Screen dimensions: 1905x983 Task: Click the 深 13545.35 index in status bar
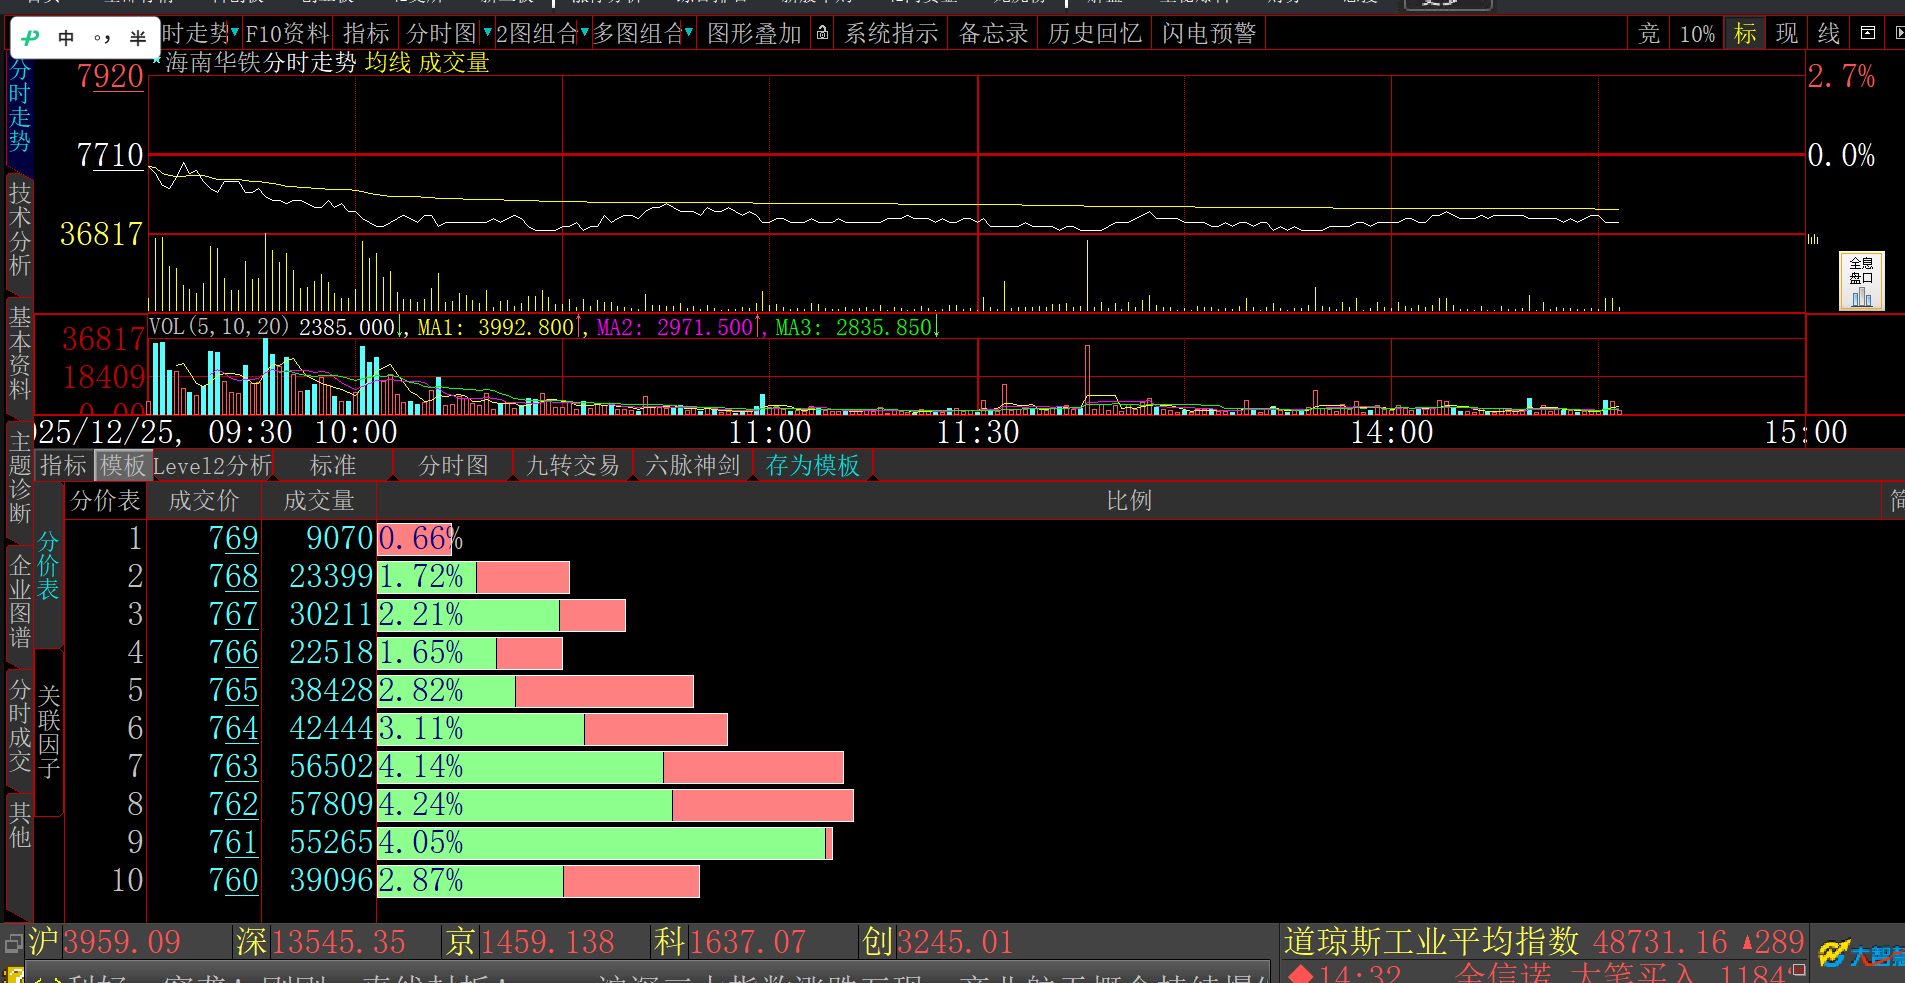321,942
